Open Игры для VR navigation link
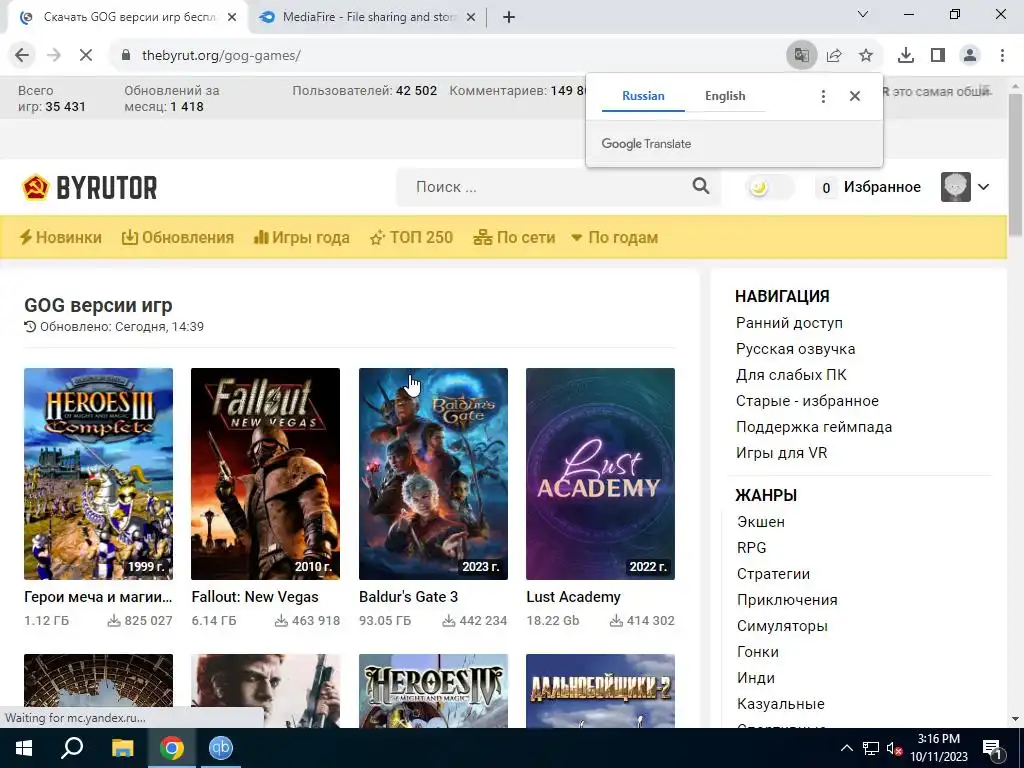 (x=781, y=453)
